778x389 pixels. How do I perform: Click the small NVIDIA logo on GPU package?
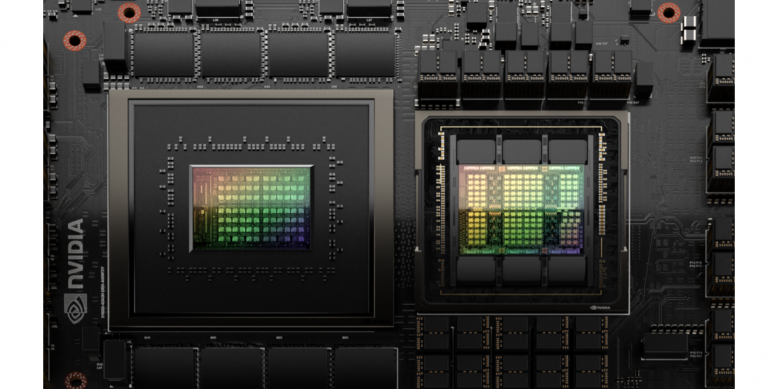pos(600,307)
